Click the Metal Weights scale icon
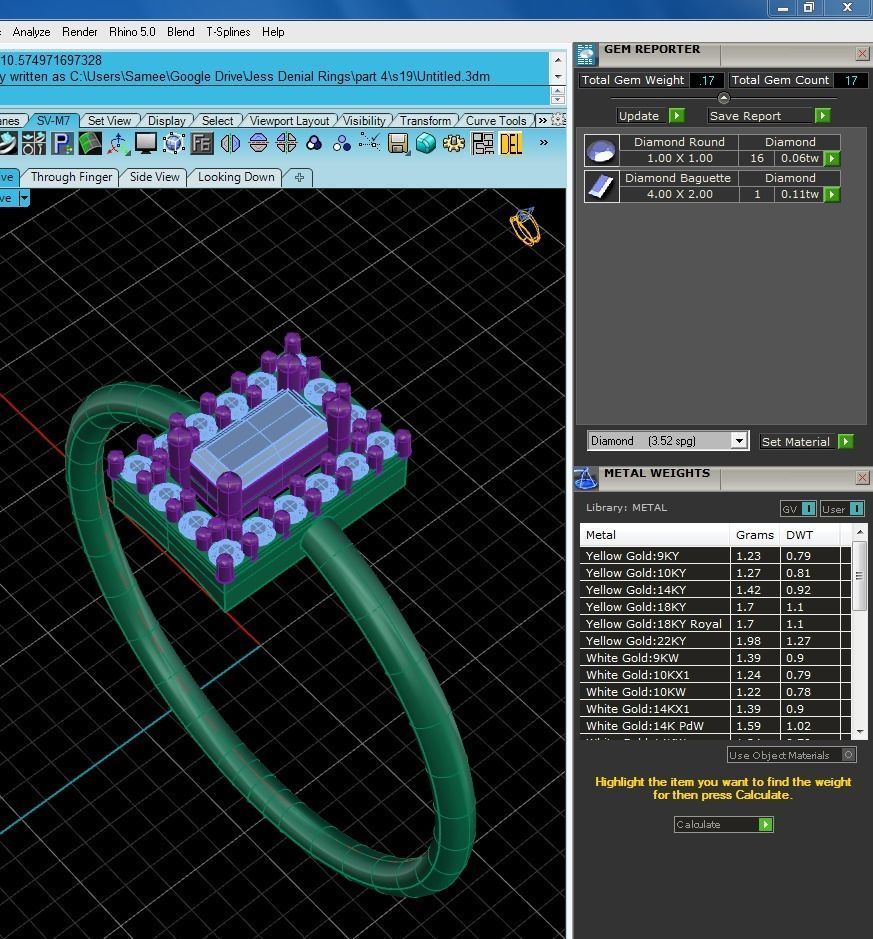 [x=586, y=478]
